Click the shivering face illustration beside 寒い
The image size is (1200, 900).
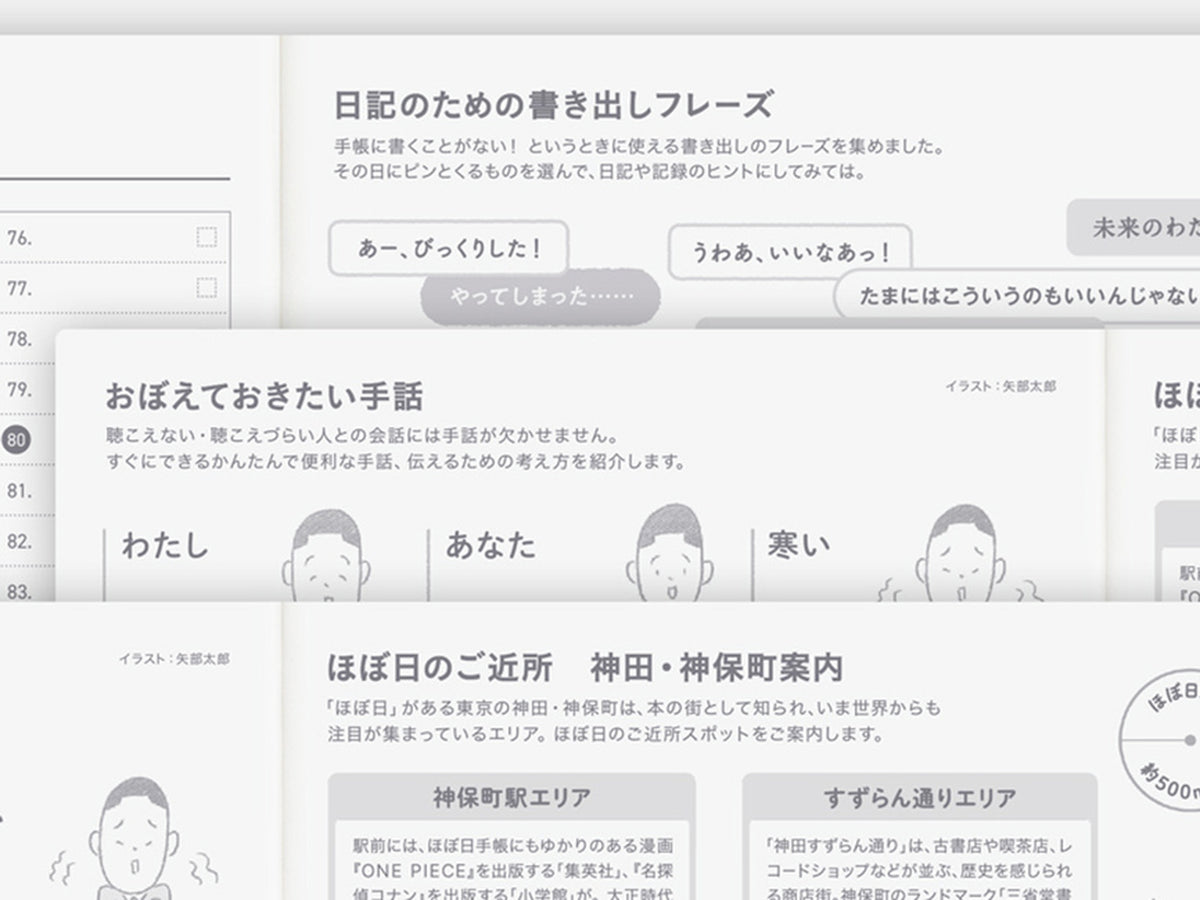(x=960, y=554)
